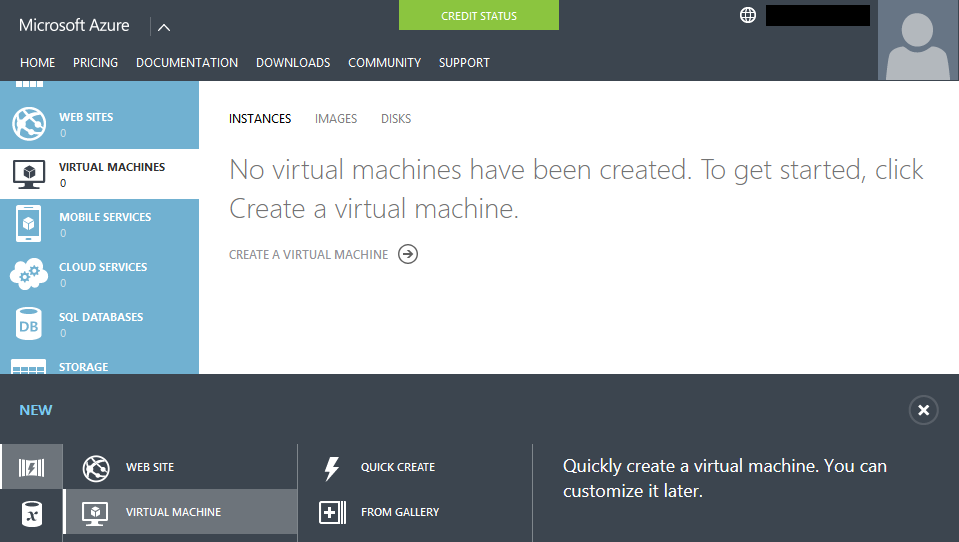
Task: Click the Web Site globe icon in New panel
Action: (96, 469)
